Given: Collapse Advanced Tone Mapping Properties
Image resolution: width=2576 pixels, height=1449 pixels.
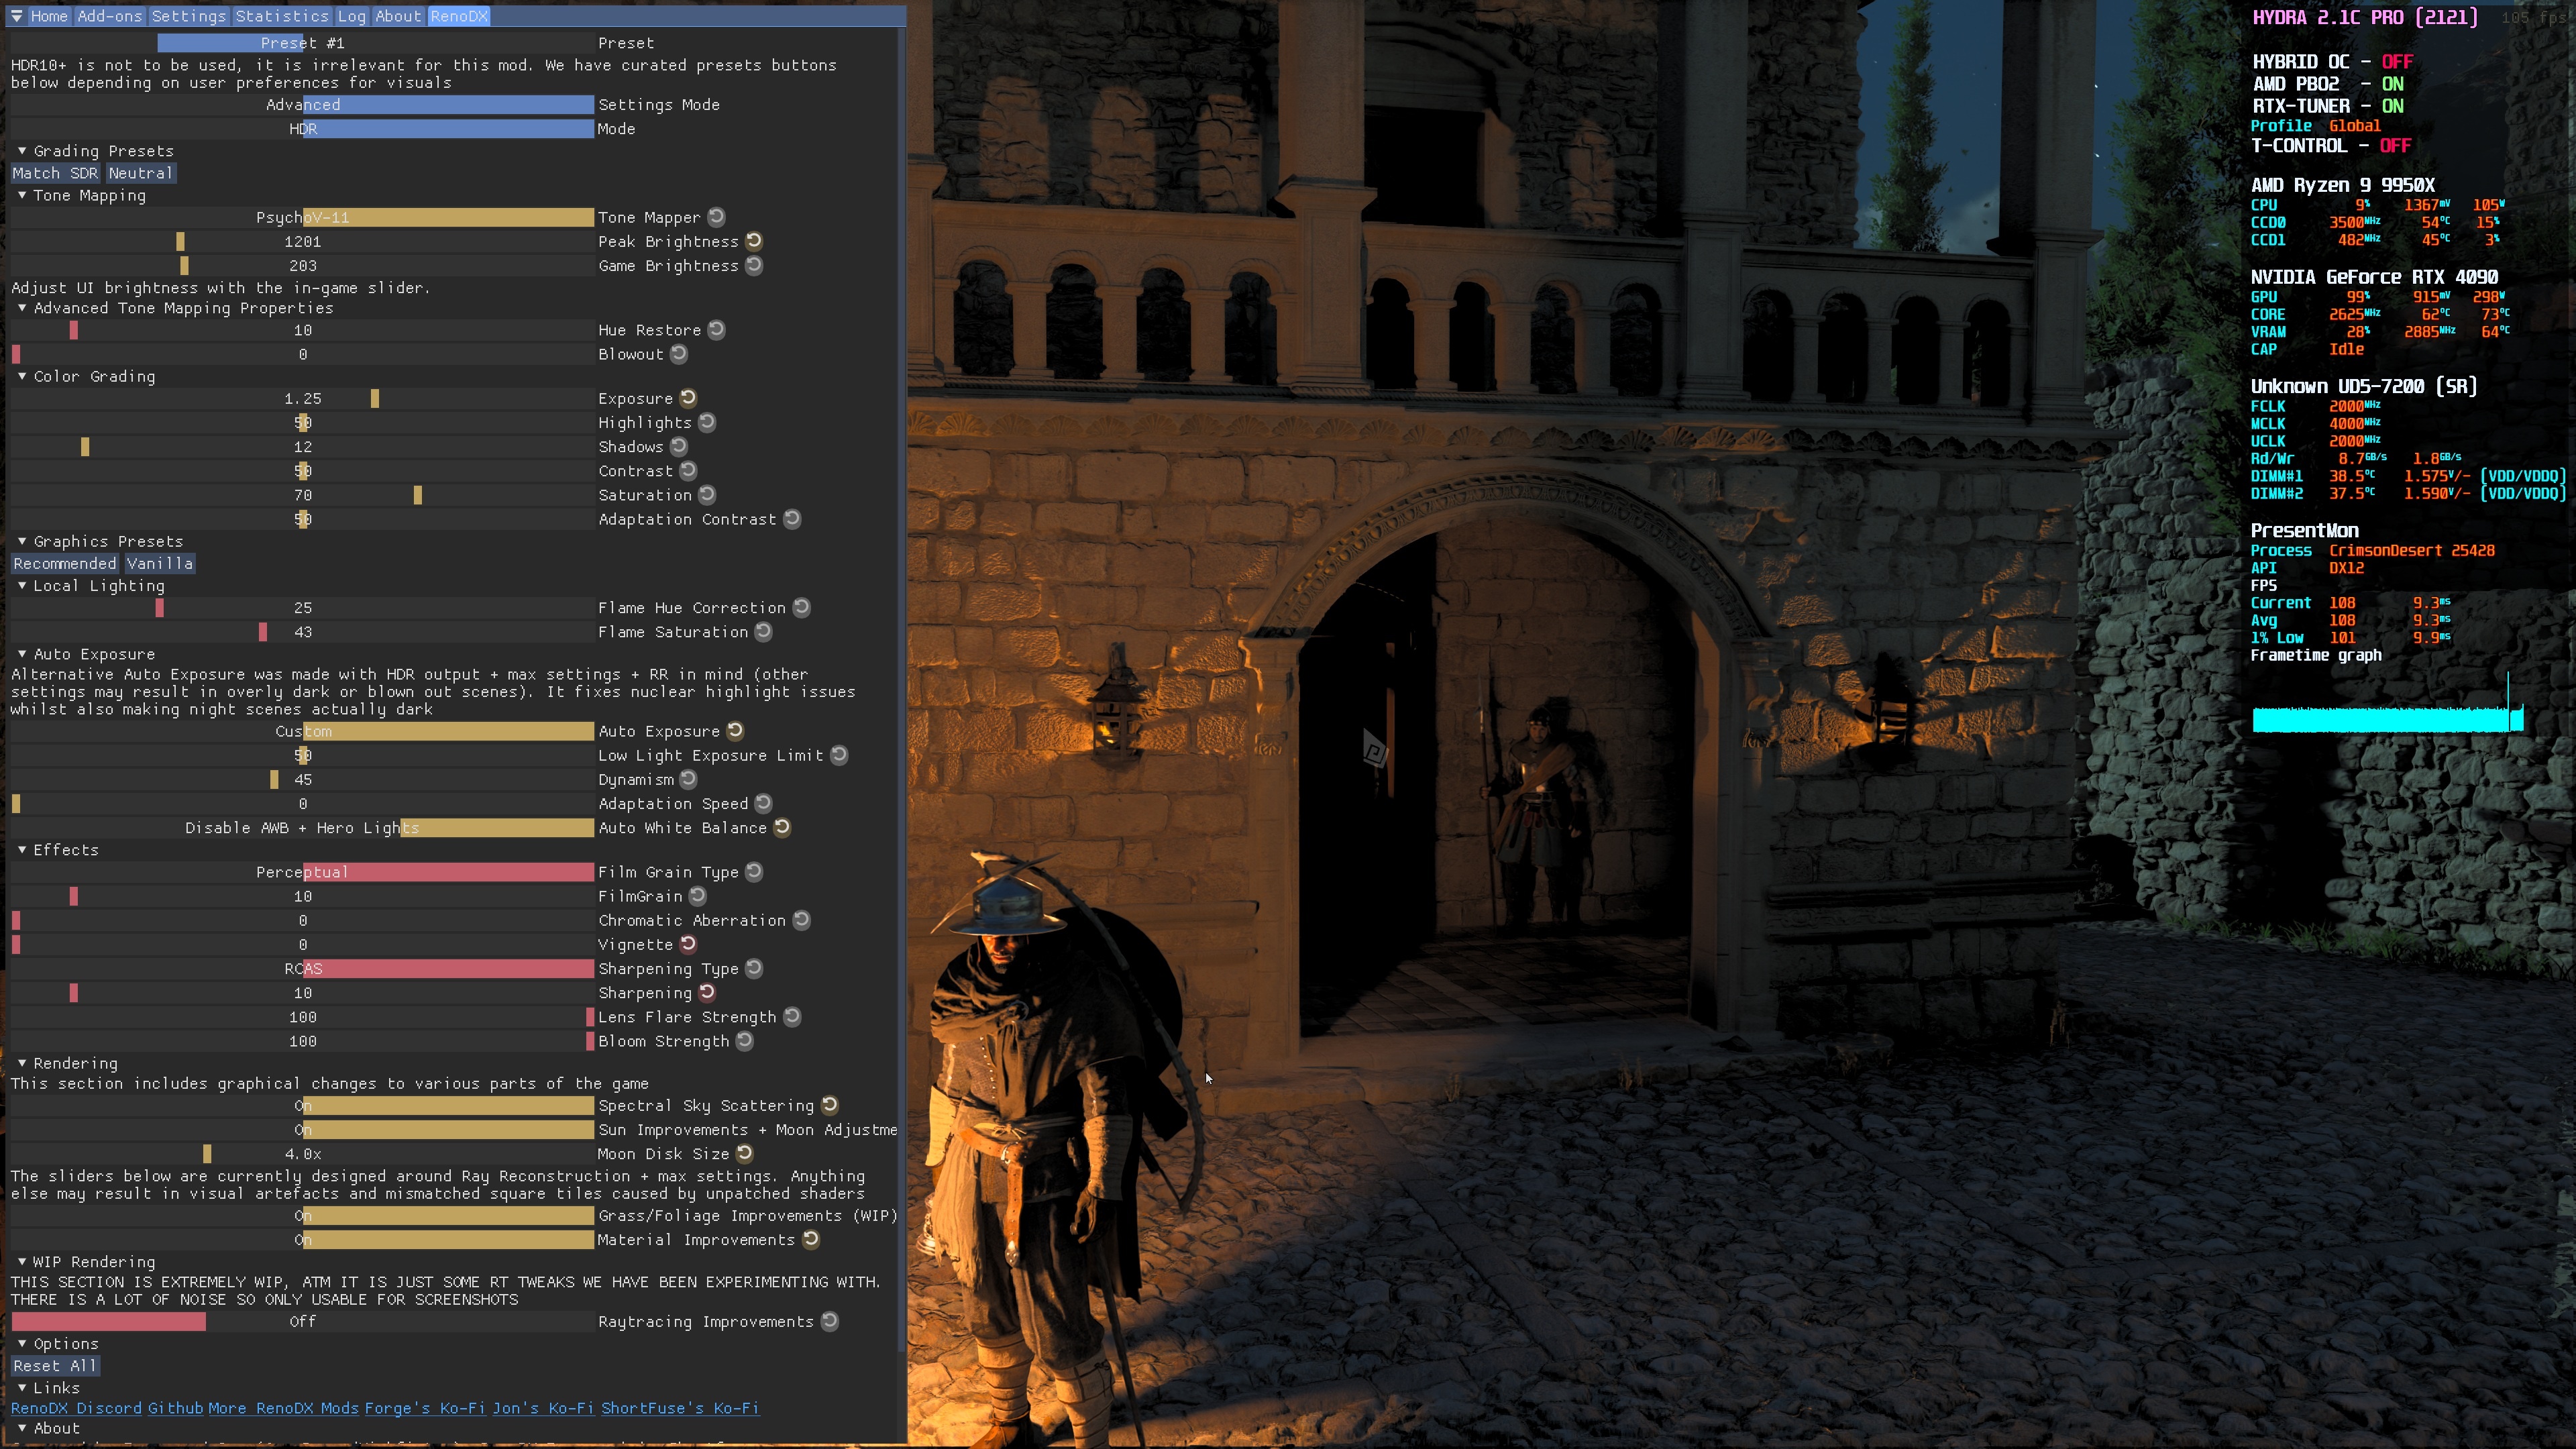Looking at the screenshot, I should pyautogui.click(x=22, y=308).
